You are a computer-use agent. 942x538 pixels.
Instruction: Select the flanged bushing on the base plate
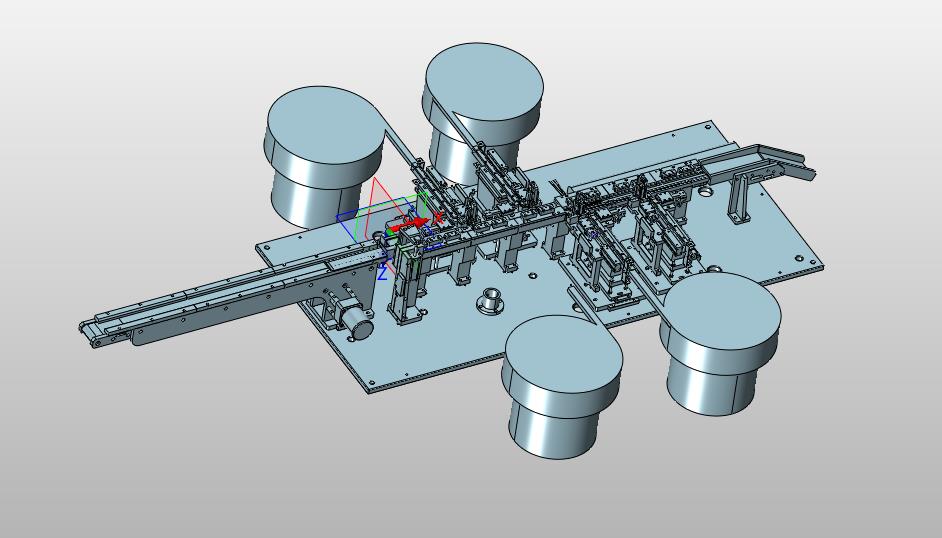pos(490,301)
